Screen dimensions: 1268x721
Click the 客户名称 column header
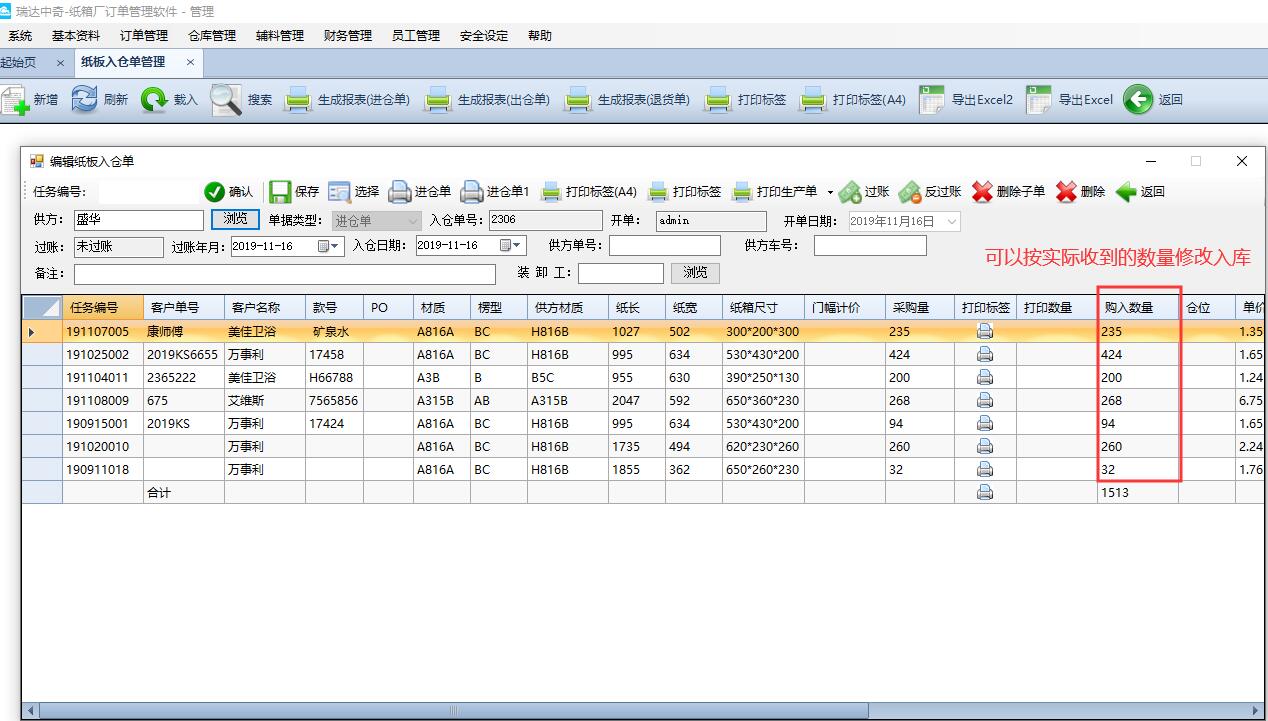265,307
